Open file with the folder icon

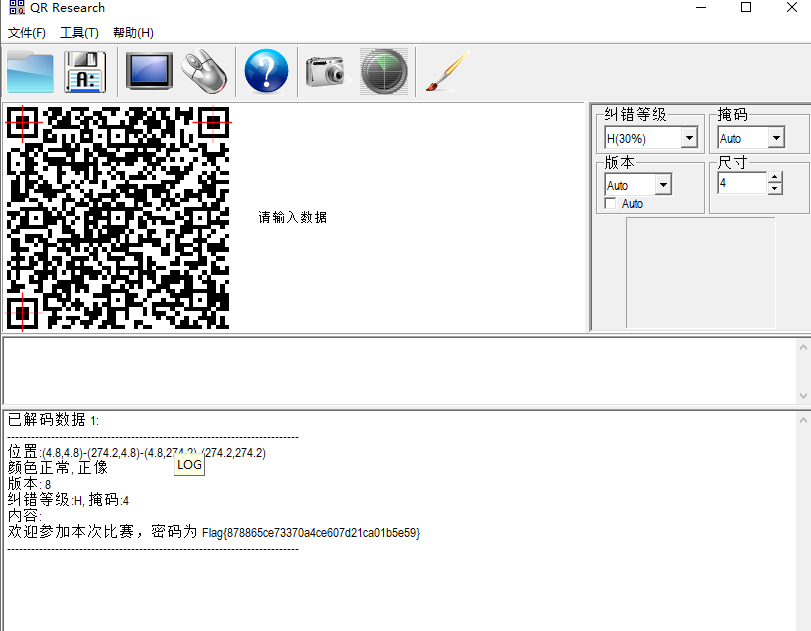[31, 72]
